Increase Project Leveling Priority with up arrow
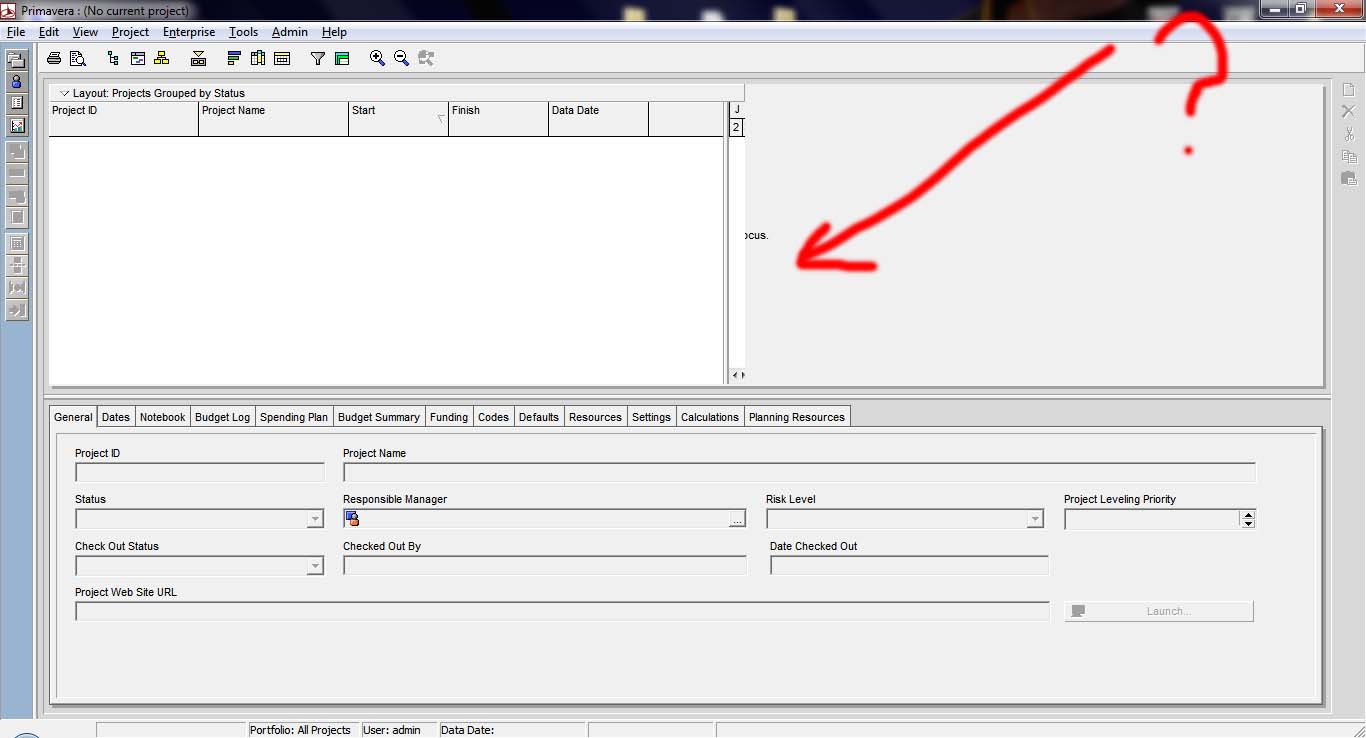This screenshot has height=738, width=1366. [x=1247, y=515]
